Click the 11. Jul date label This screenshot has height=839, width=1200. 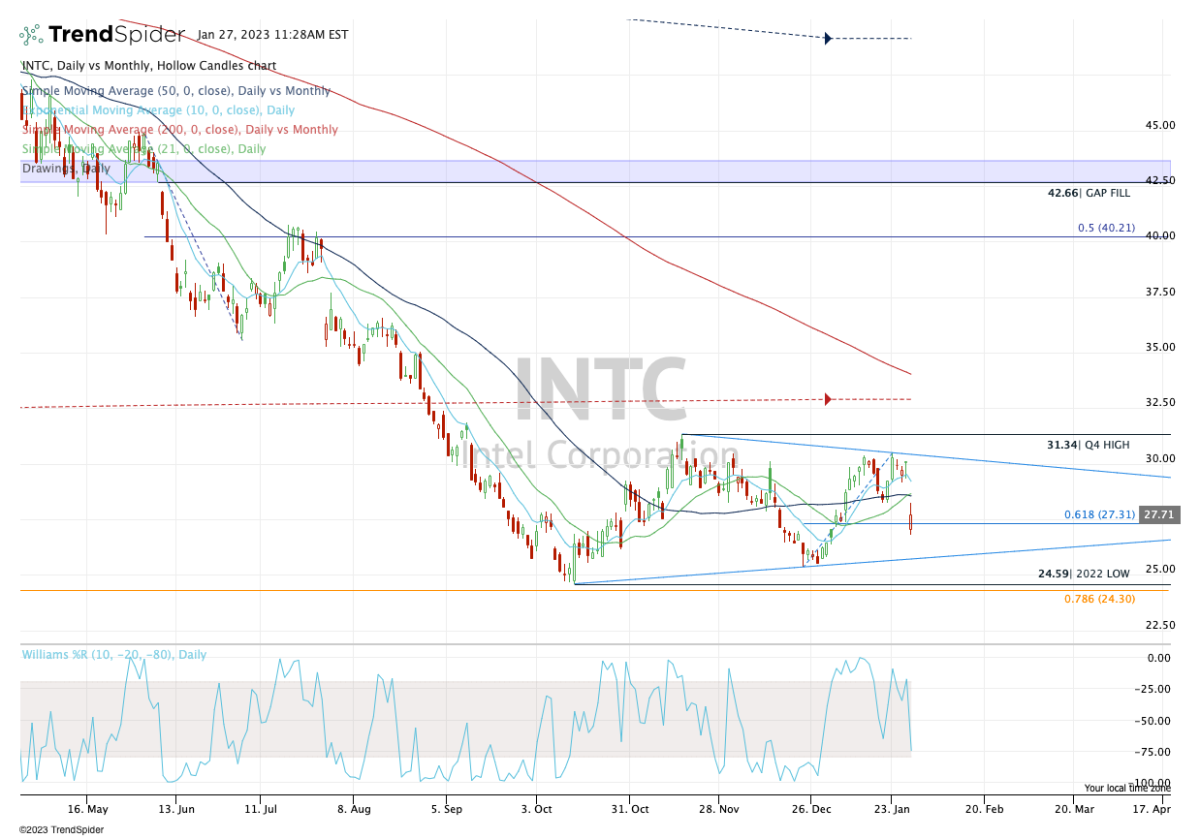(261, 809)
